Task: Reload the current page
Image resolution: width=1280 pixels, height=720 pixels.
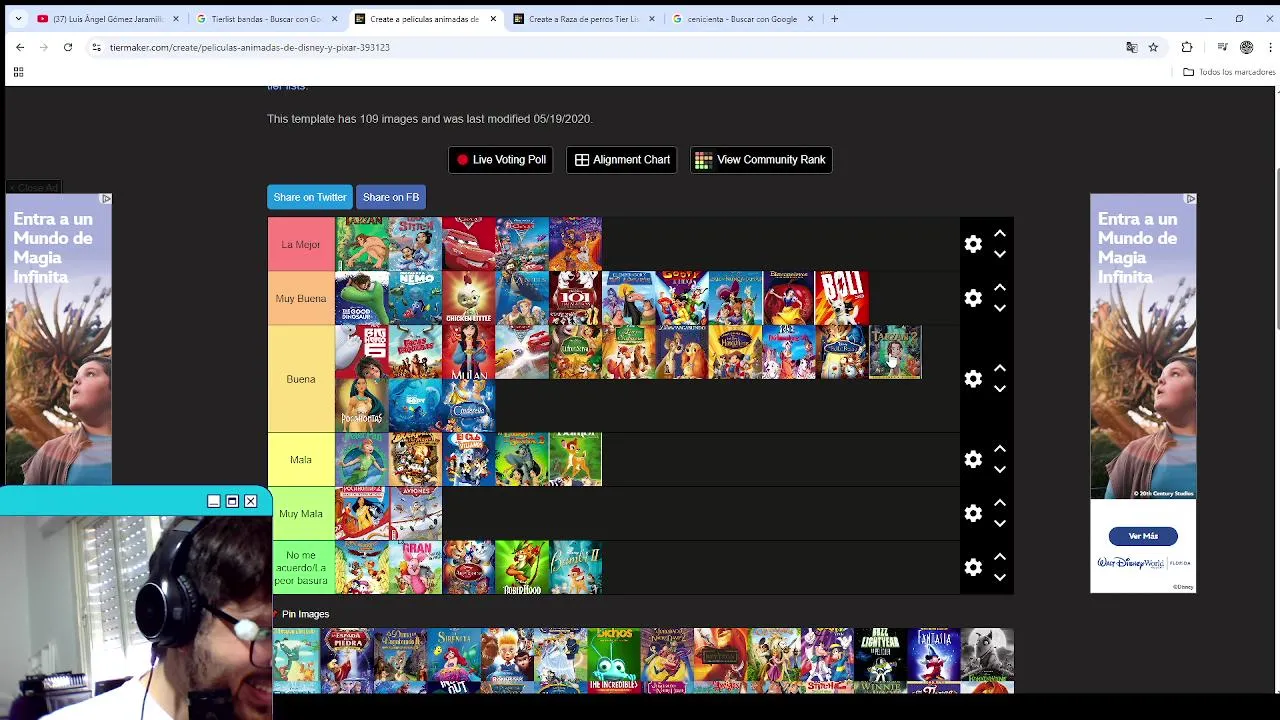Action: click(68, 47)
